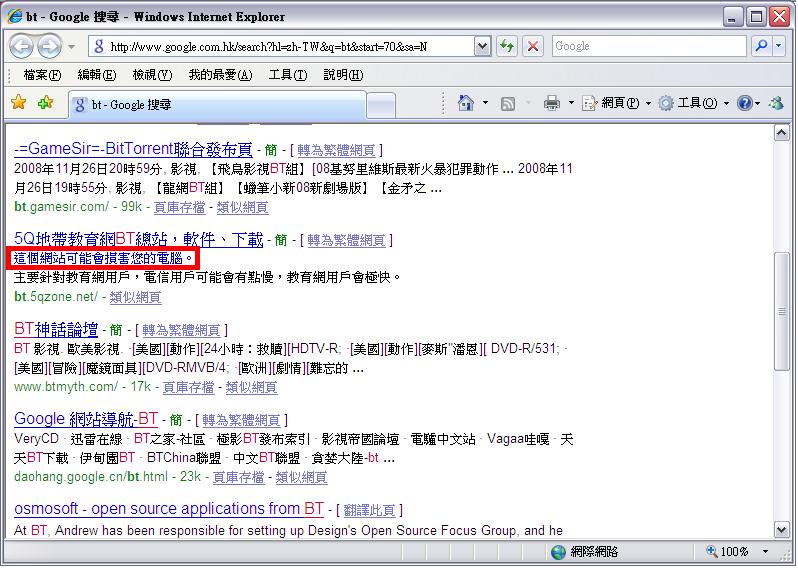Image resolution: width=798 pixels, height=568 pixels.
Task: Open 頁庫存檔 for bt.gamesir.com
Action: (180, 208)
